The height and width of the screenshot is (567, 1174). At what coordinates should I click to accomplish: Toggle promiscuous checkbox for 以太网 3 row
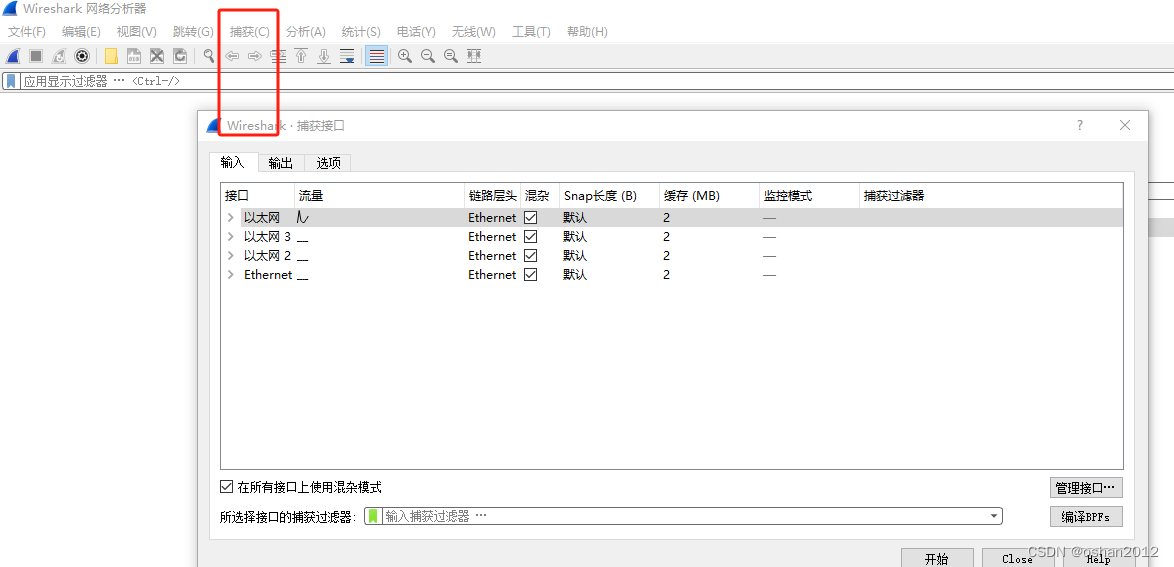tap(531, 237)
